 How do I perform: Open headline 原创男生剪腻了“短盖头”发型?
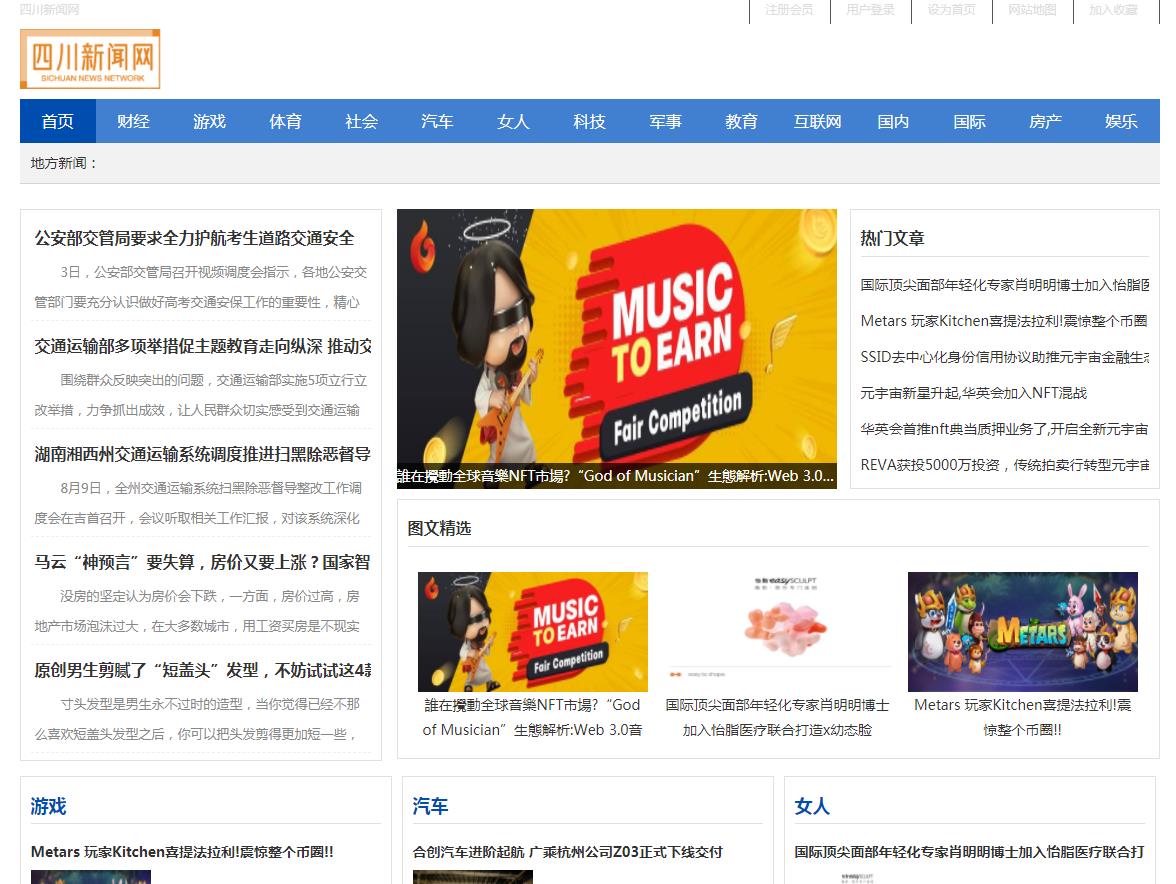tap(202, 670)
